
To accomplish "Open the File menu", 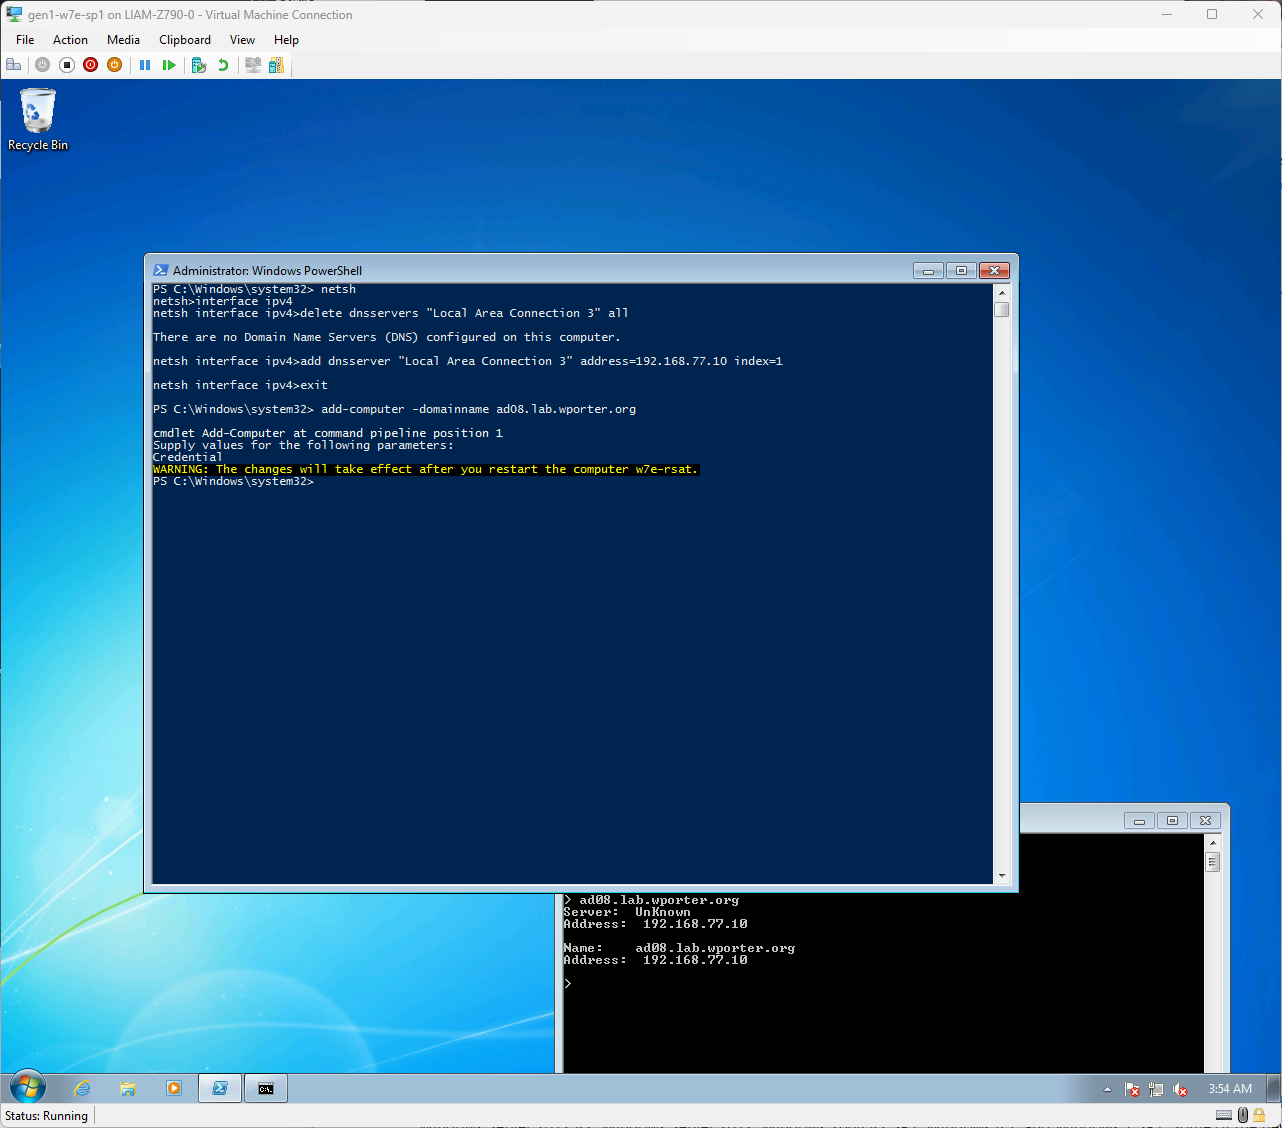I will point(25,40).
